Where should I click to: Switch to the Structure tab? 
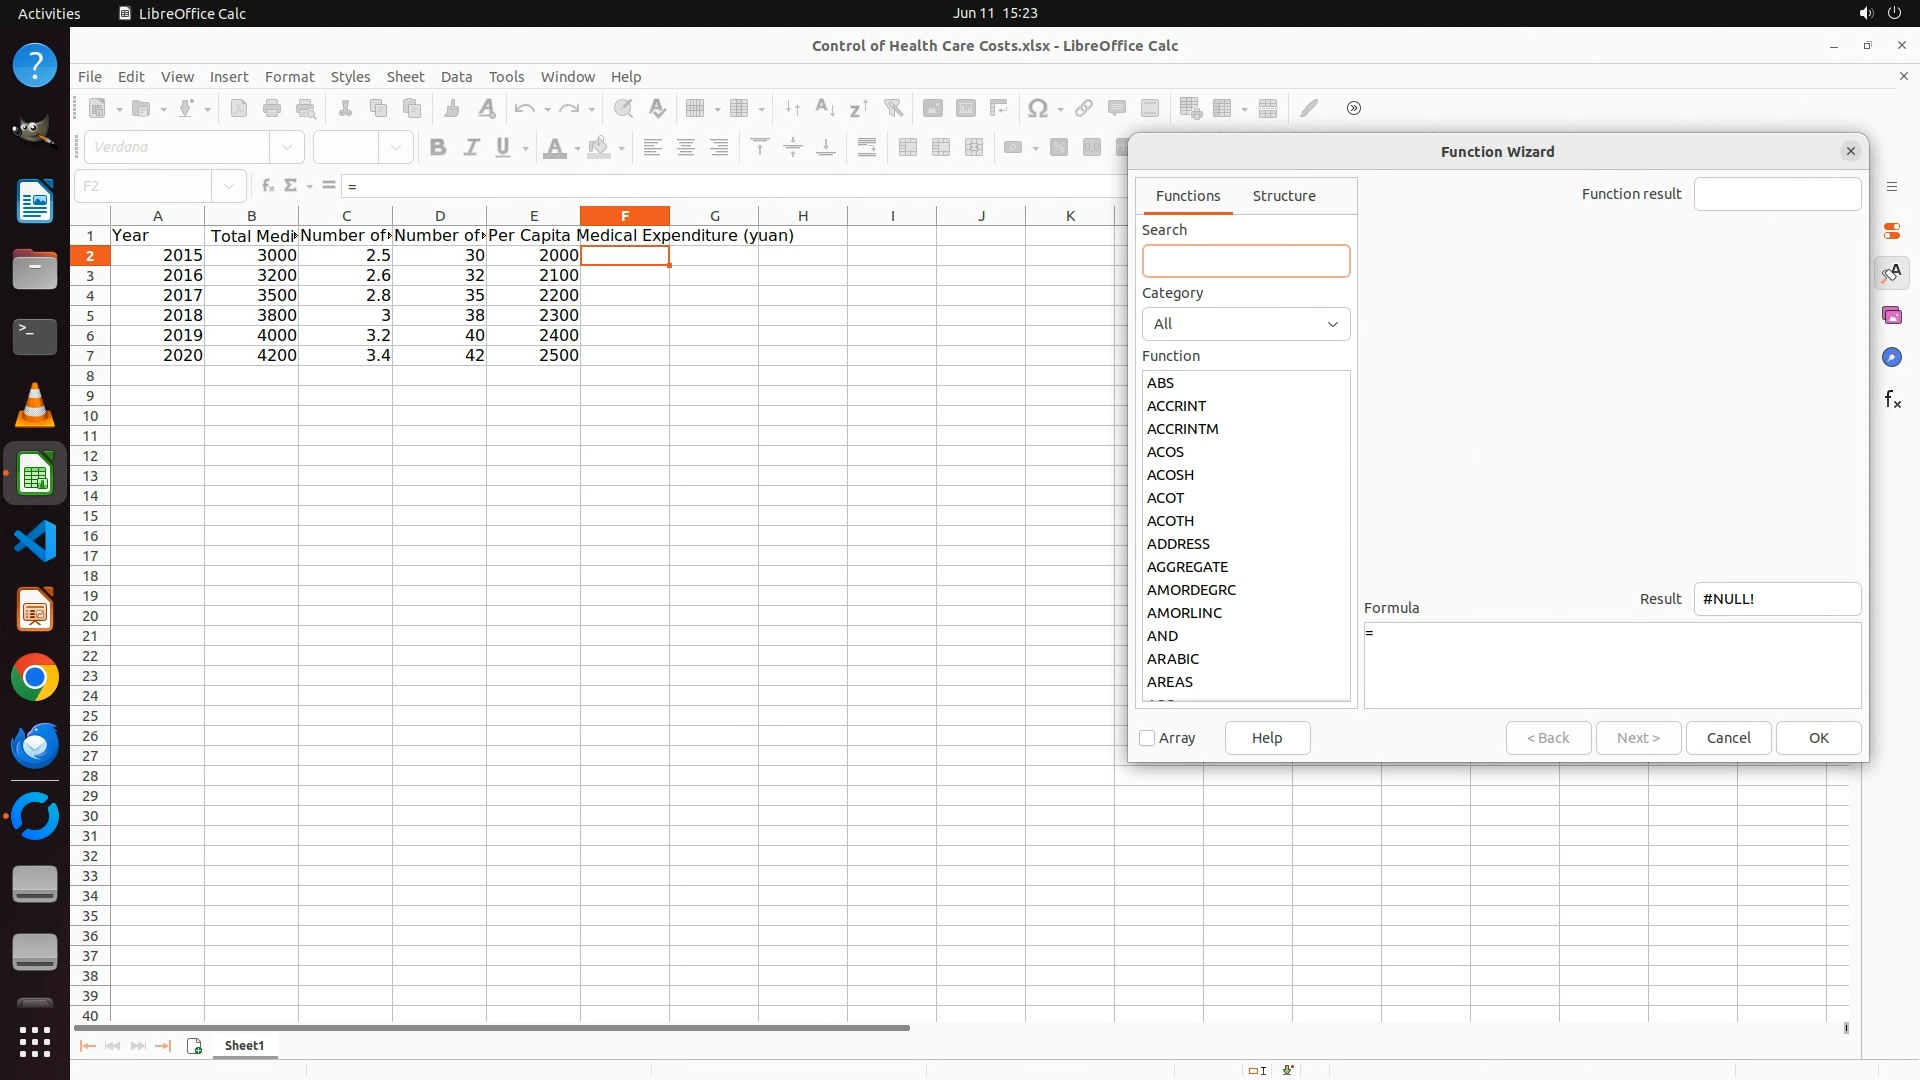1284,196
